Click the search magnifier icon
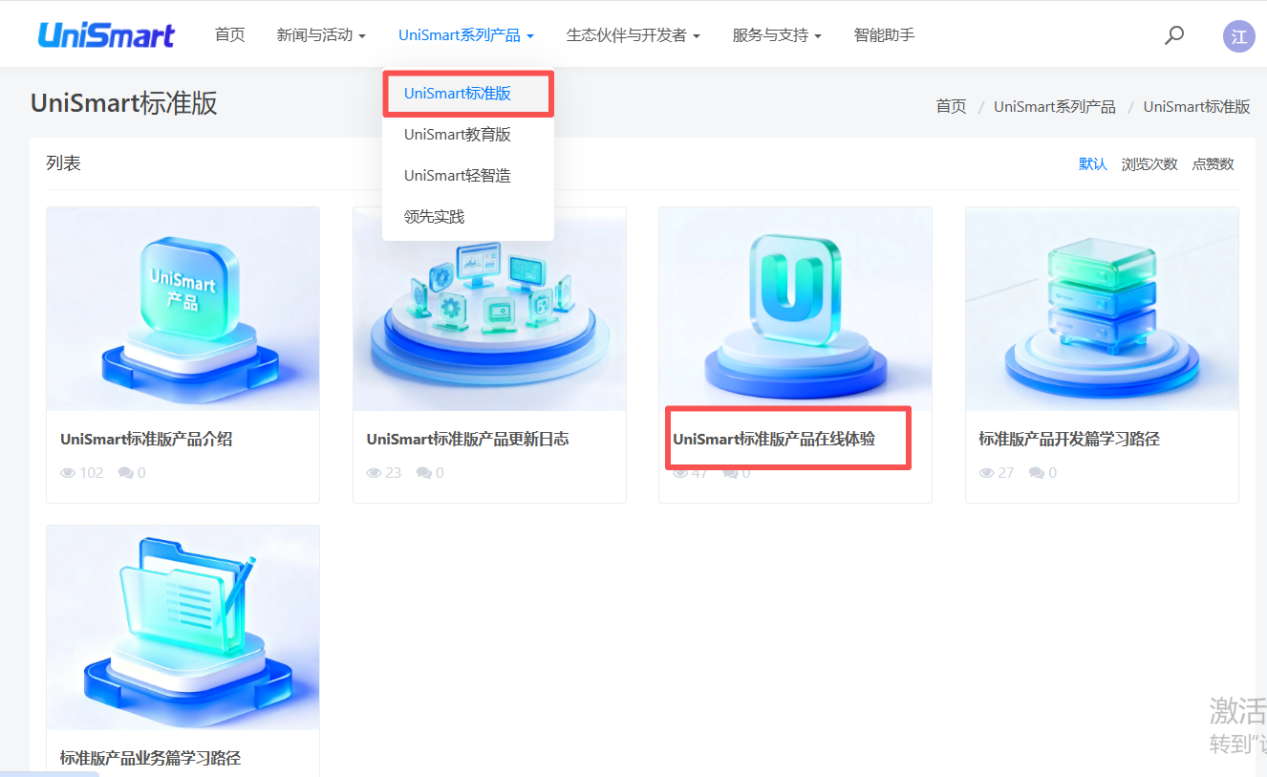The height and width of the screenshot is (777, 1267). tap(1174, 35)
